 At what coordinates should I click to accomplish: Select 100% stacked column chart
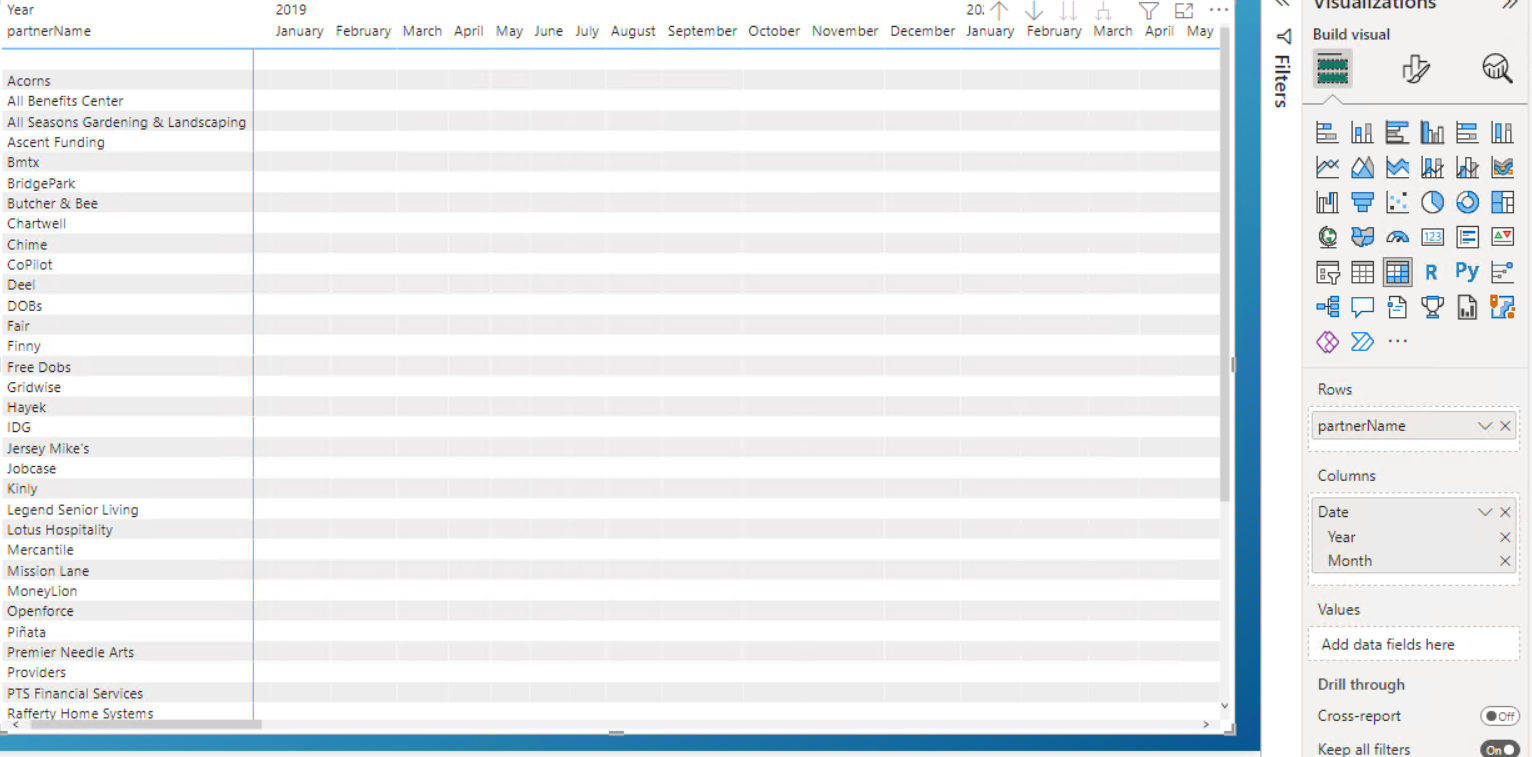tap(1502, 132)
